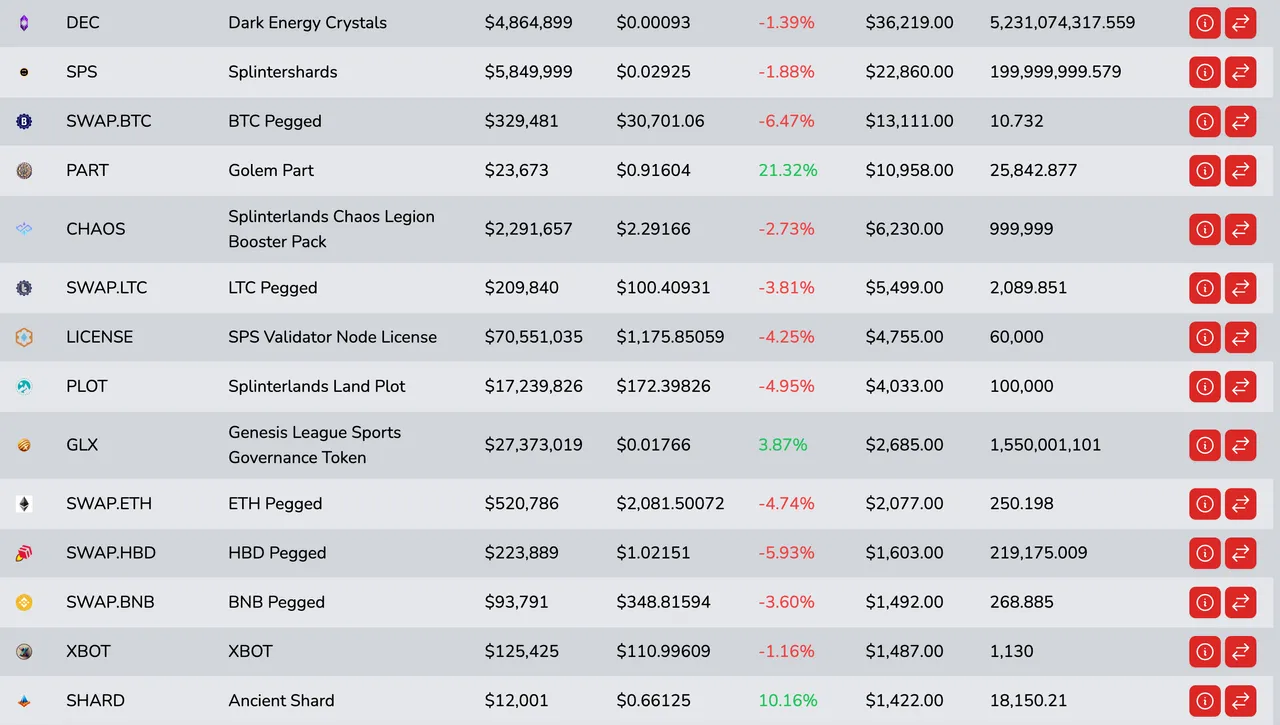
Task: Show info for SWAP.BTC
Action: coord(1205,121)
